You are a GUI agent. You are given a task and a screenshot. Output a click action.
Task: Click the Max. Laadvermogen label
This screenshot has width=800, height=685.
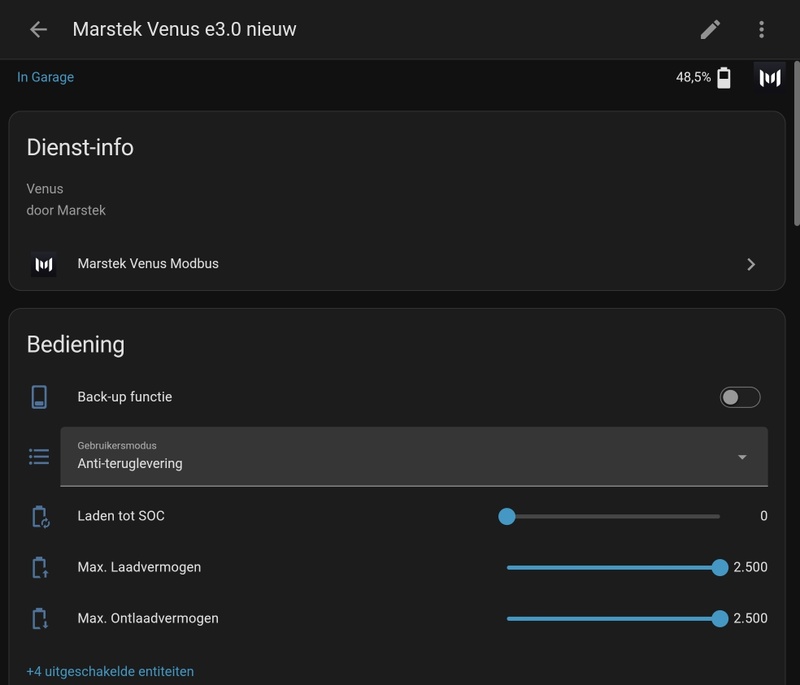tap(139, 567)
